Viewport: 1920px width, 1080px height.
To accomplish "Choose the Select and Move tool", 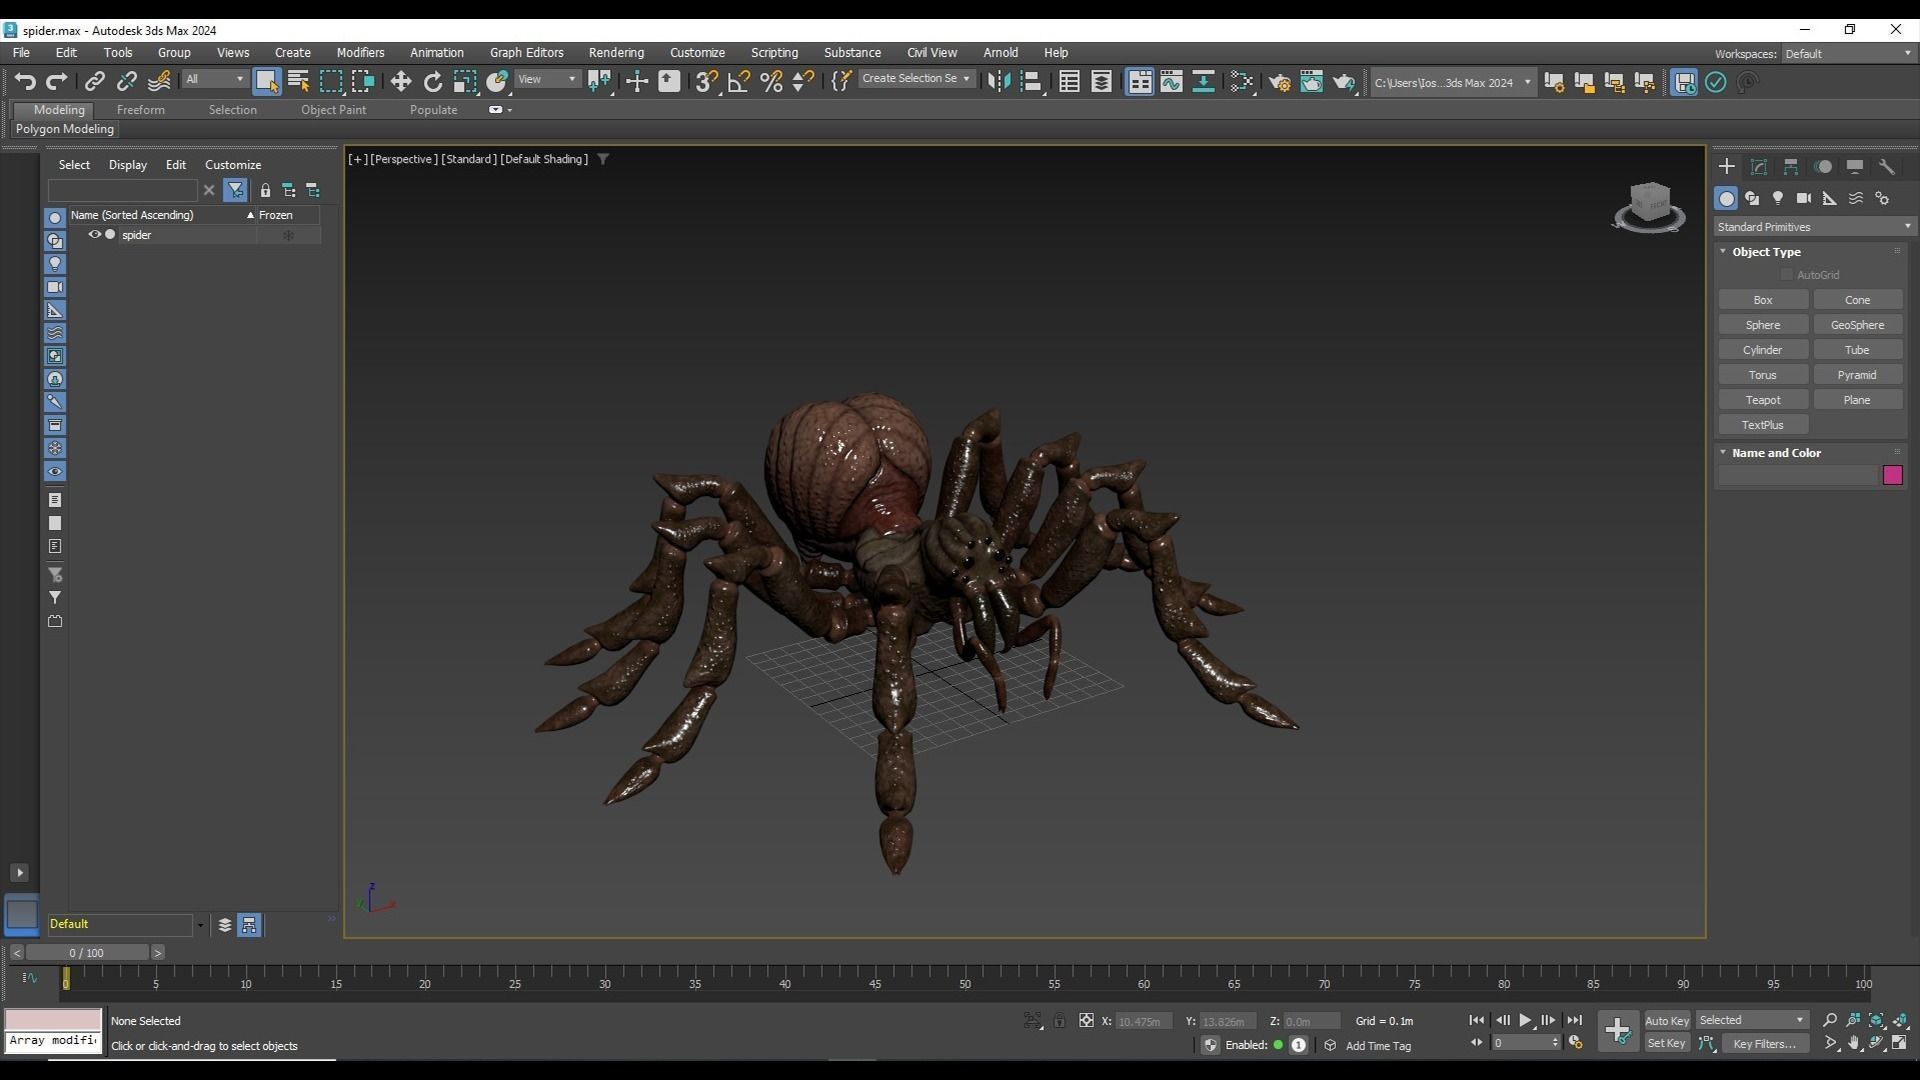I will tap(401, 82).
